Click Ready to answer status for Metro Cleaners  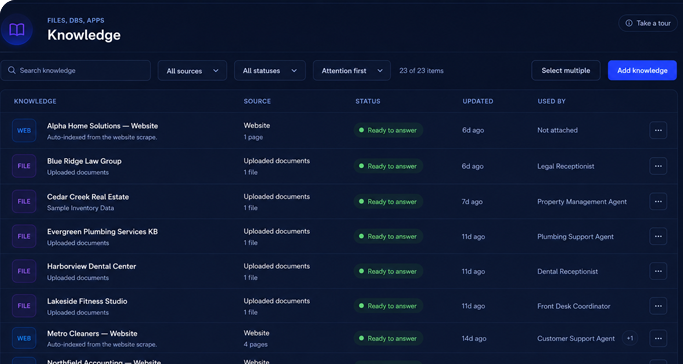(x=388, y=338)
